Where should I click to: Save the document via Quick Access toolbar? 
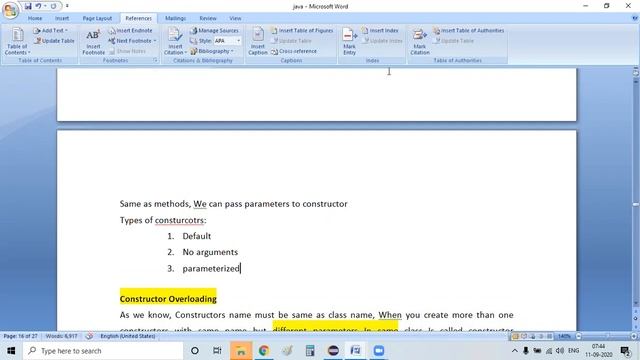point(28,6)
